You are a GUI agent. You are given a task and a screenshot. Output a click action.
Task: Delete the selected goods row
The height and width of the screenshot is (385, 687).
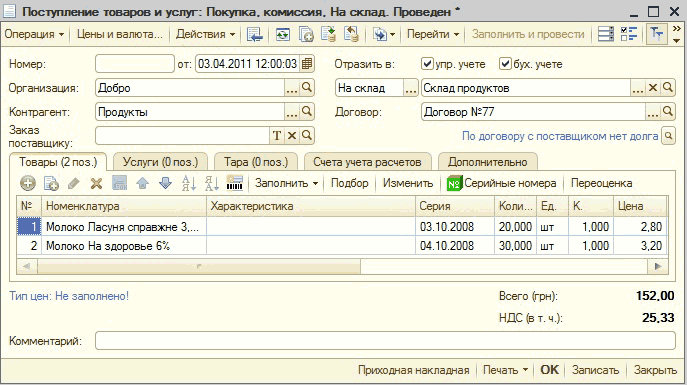[96, 183]
